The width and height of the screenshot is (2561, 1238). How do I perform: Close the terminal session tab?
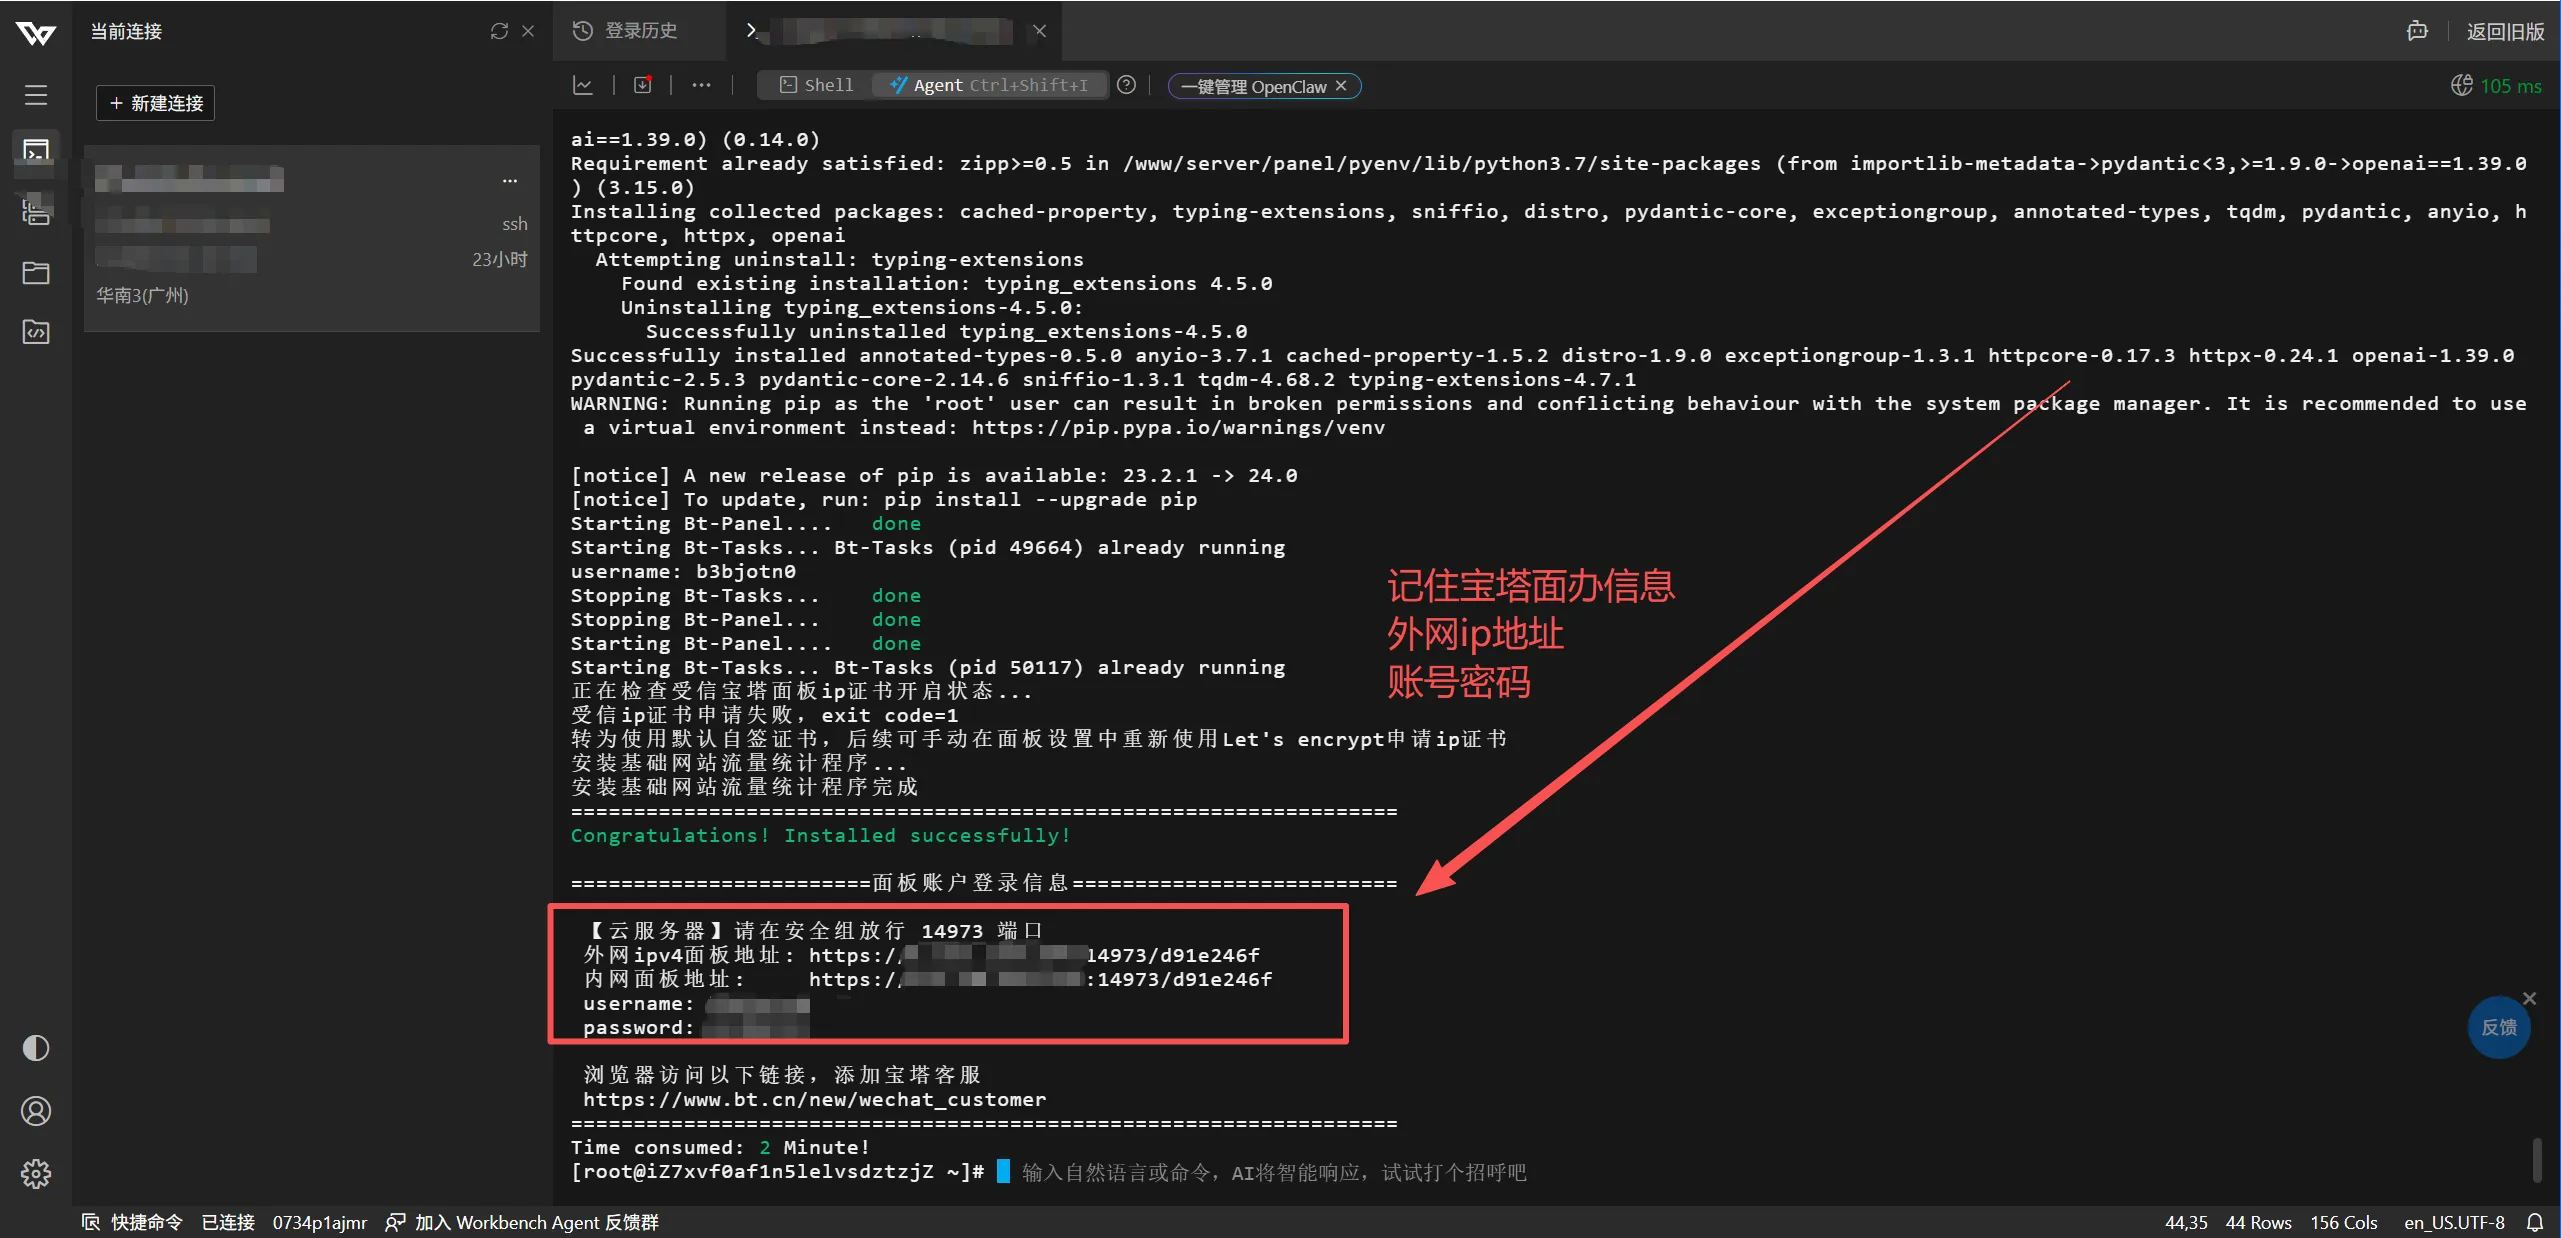[x=1040, y=31]
